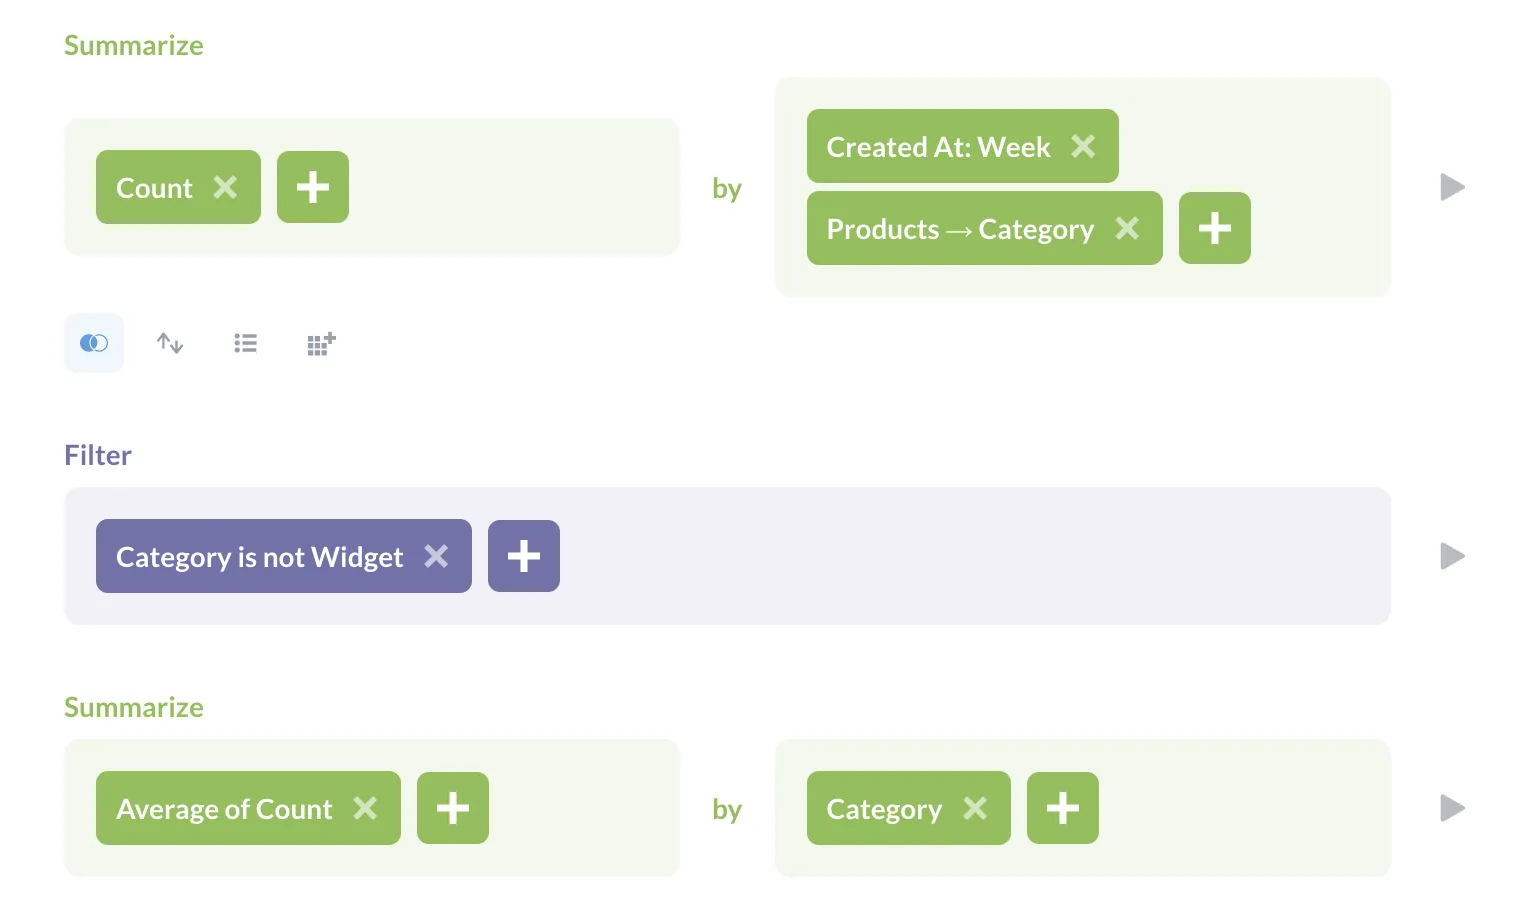This screenshot has height=903, width=1530.
Task: Preview the first Summarize step results
Action: [1451, 187]
